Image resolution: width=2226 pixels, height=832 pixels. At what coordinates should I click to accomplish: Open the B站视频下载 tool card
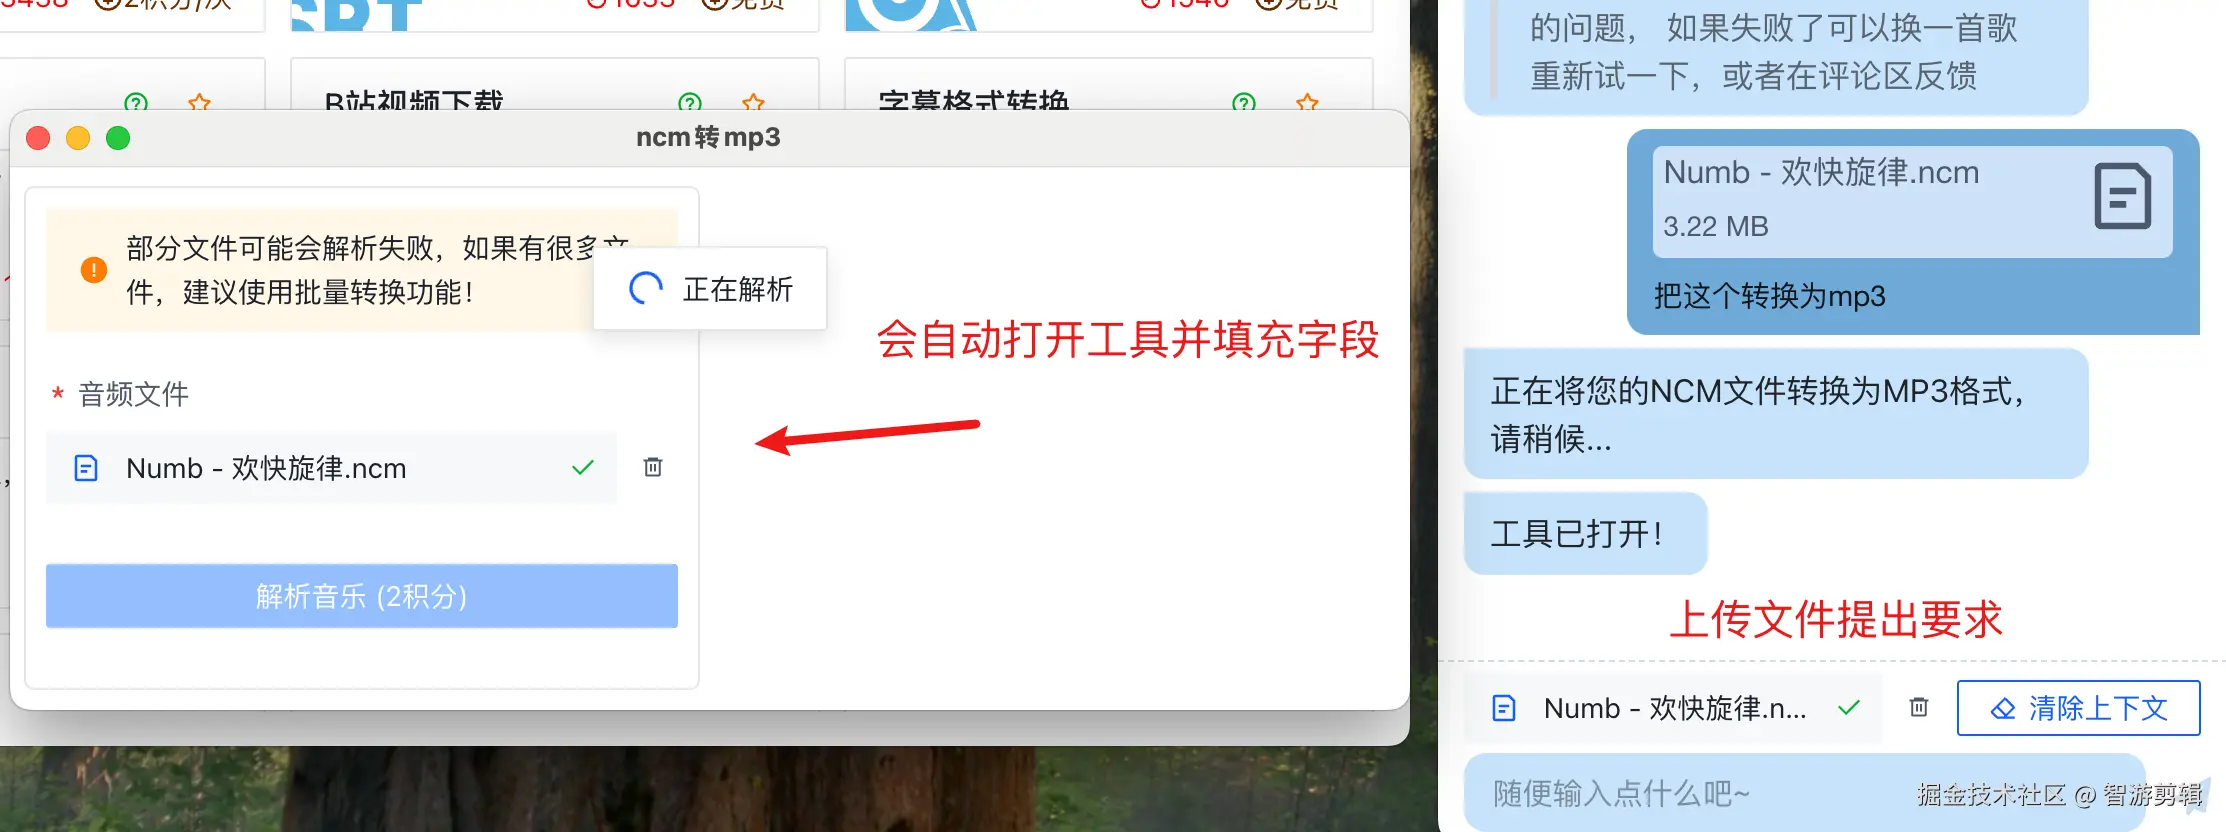tap(555, 84)
